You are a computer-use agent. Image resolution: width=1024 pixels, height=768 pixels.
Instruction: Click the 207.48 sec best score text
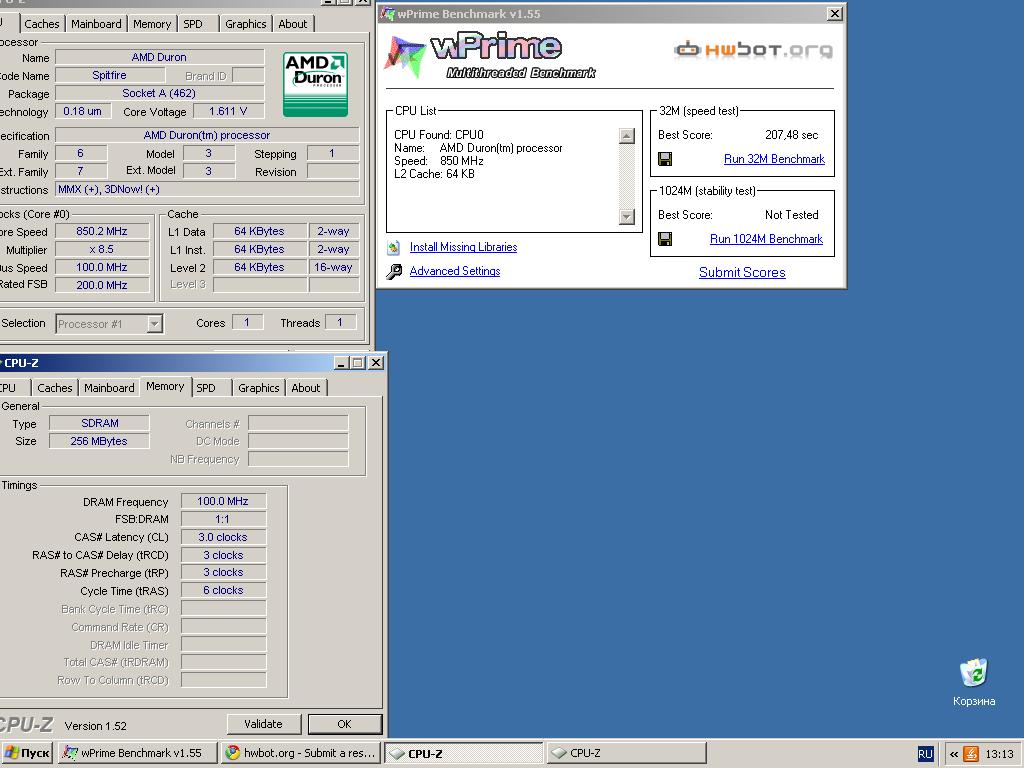tap(792, 135)
